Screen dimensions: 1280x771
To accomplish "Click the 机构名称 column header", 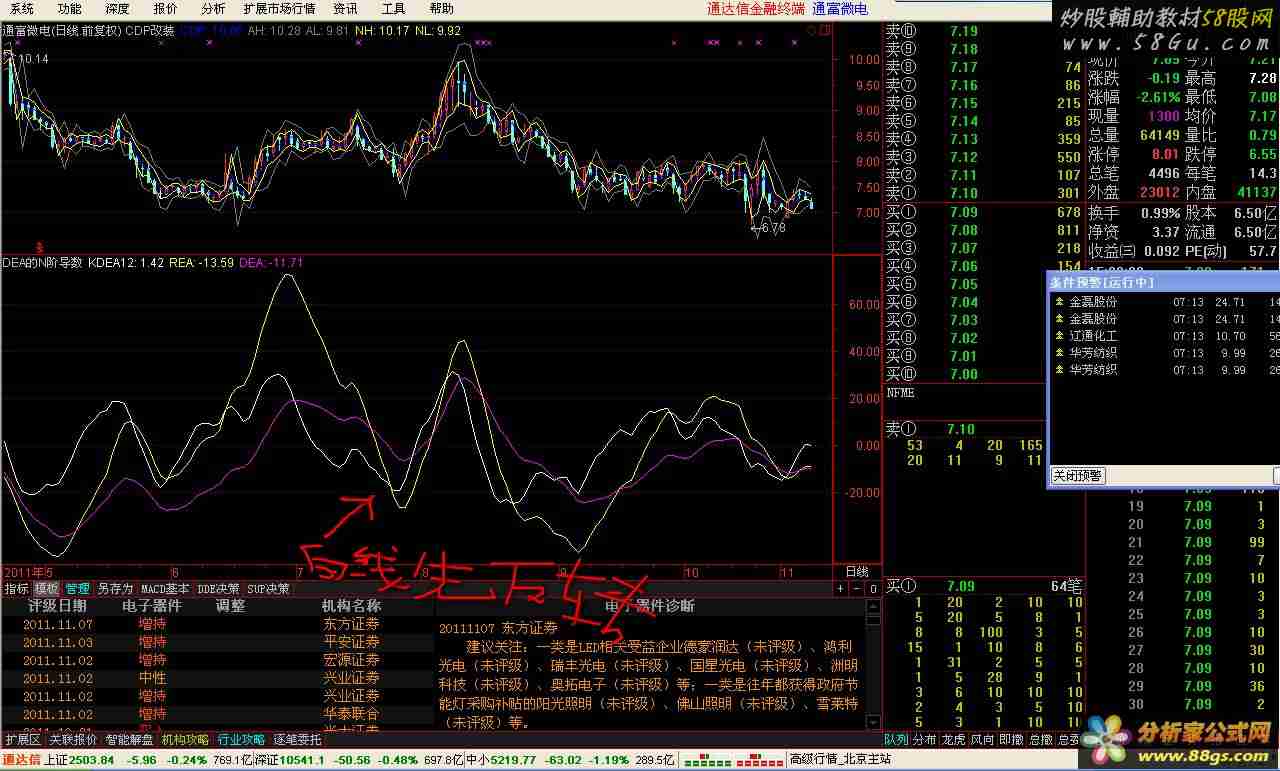I will 351,606.
